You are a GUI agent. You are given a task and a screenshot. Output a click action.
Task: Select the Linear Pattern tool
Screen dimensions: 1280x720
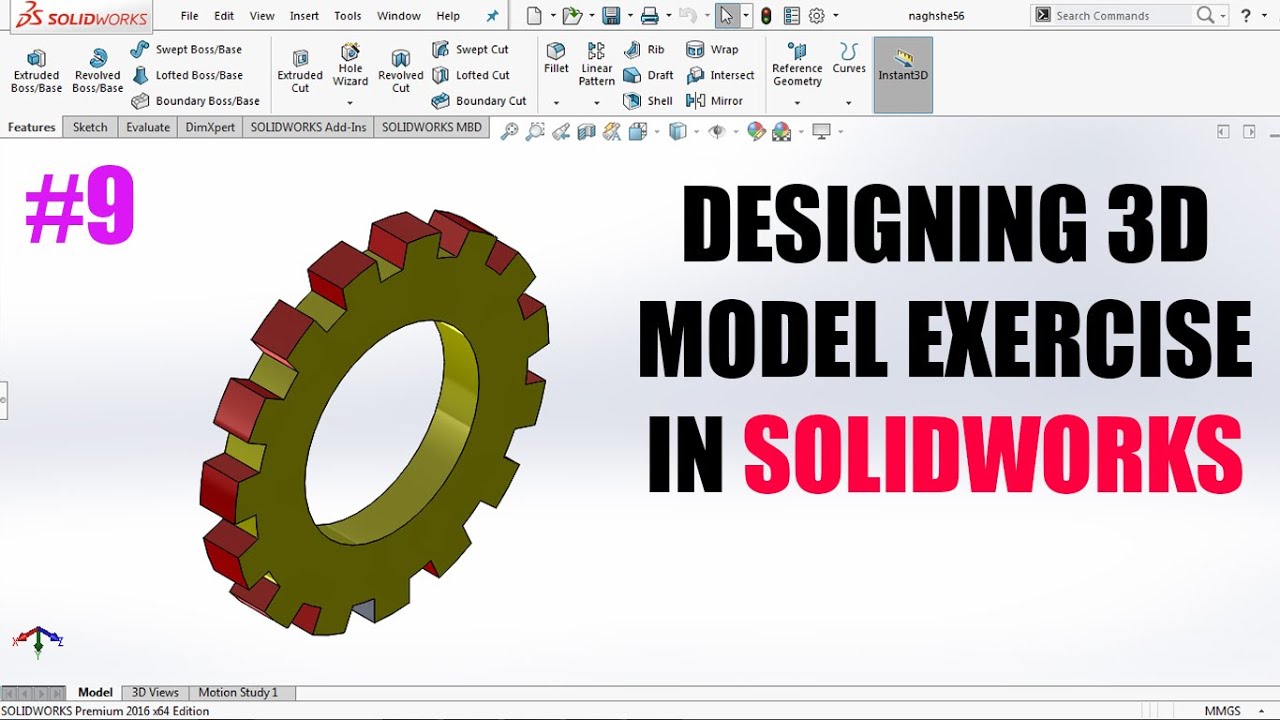pyautogui.click(x=596, y=65)
